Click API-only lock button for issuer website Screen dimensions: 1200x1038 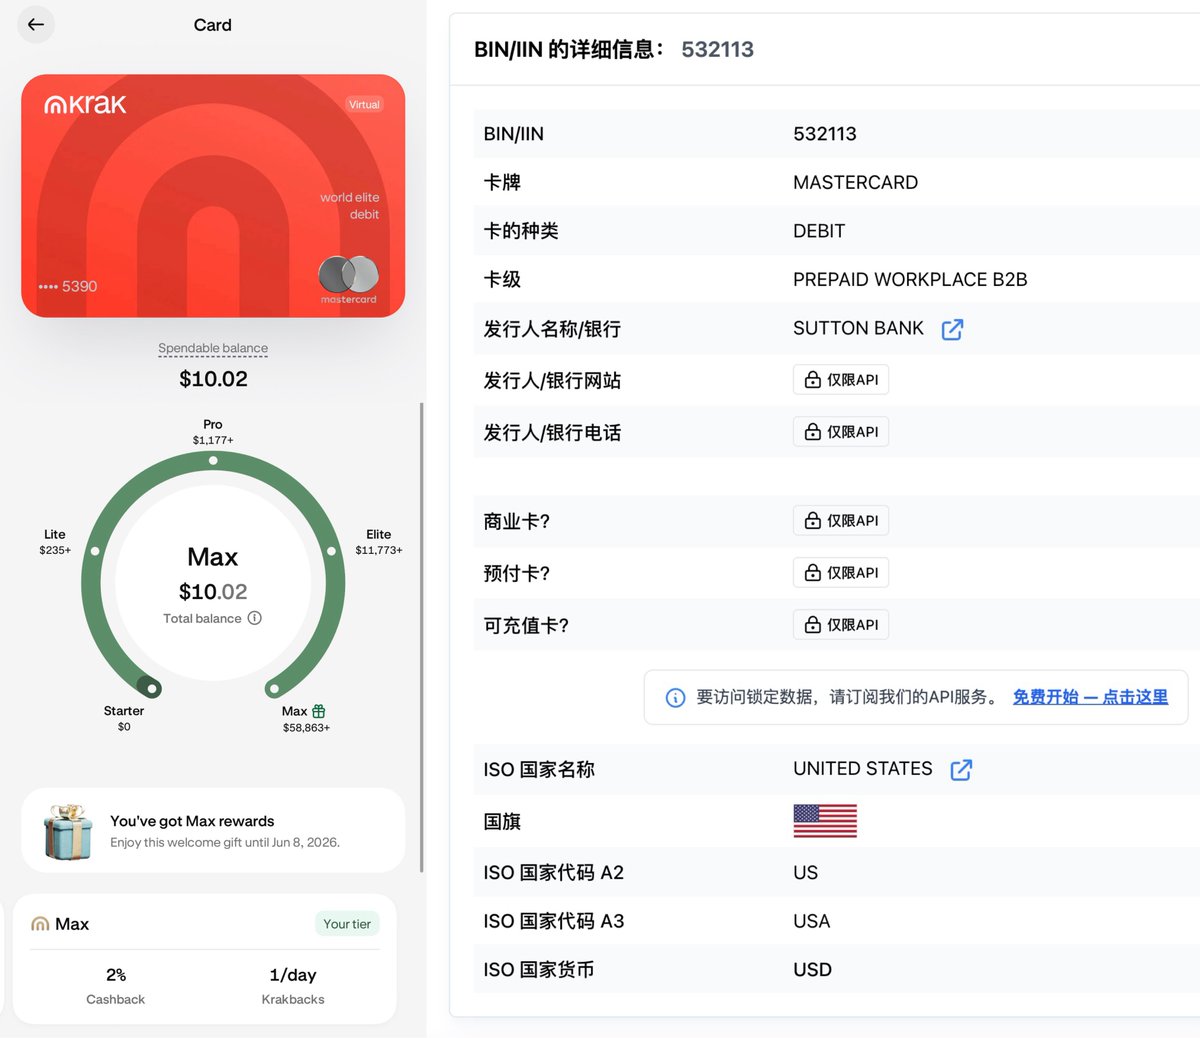(841, 380)
